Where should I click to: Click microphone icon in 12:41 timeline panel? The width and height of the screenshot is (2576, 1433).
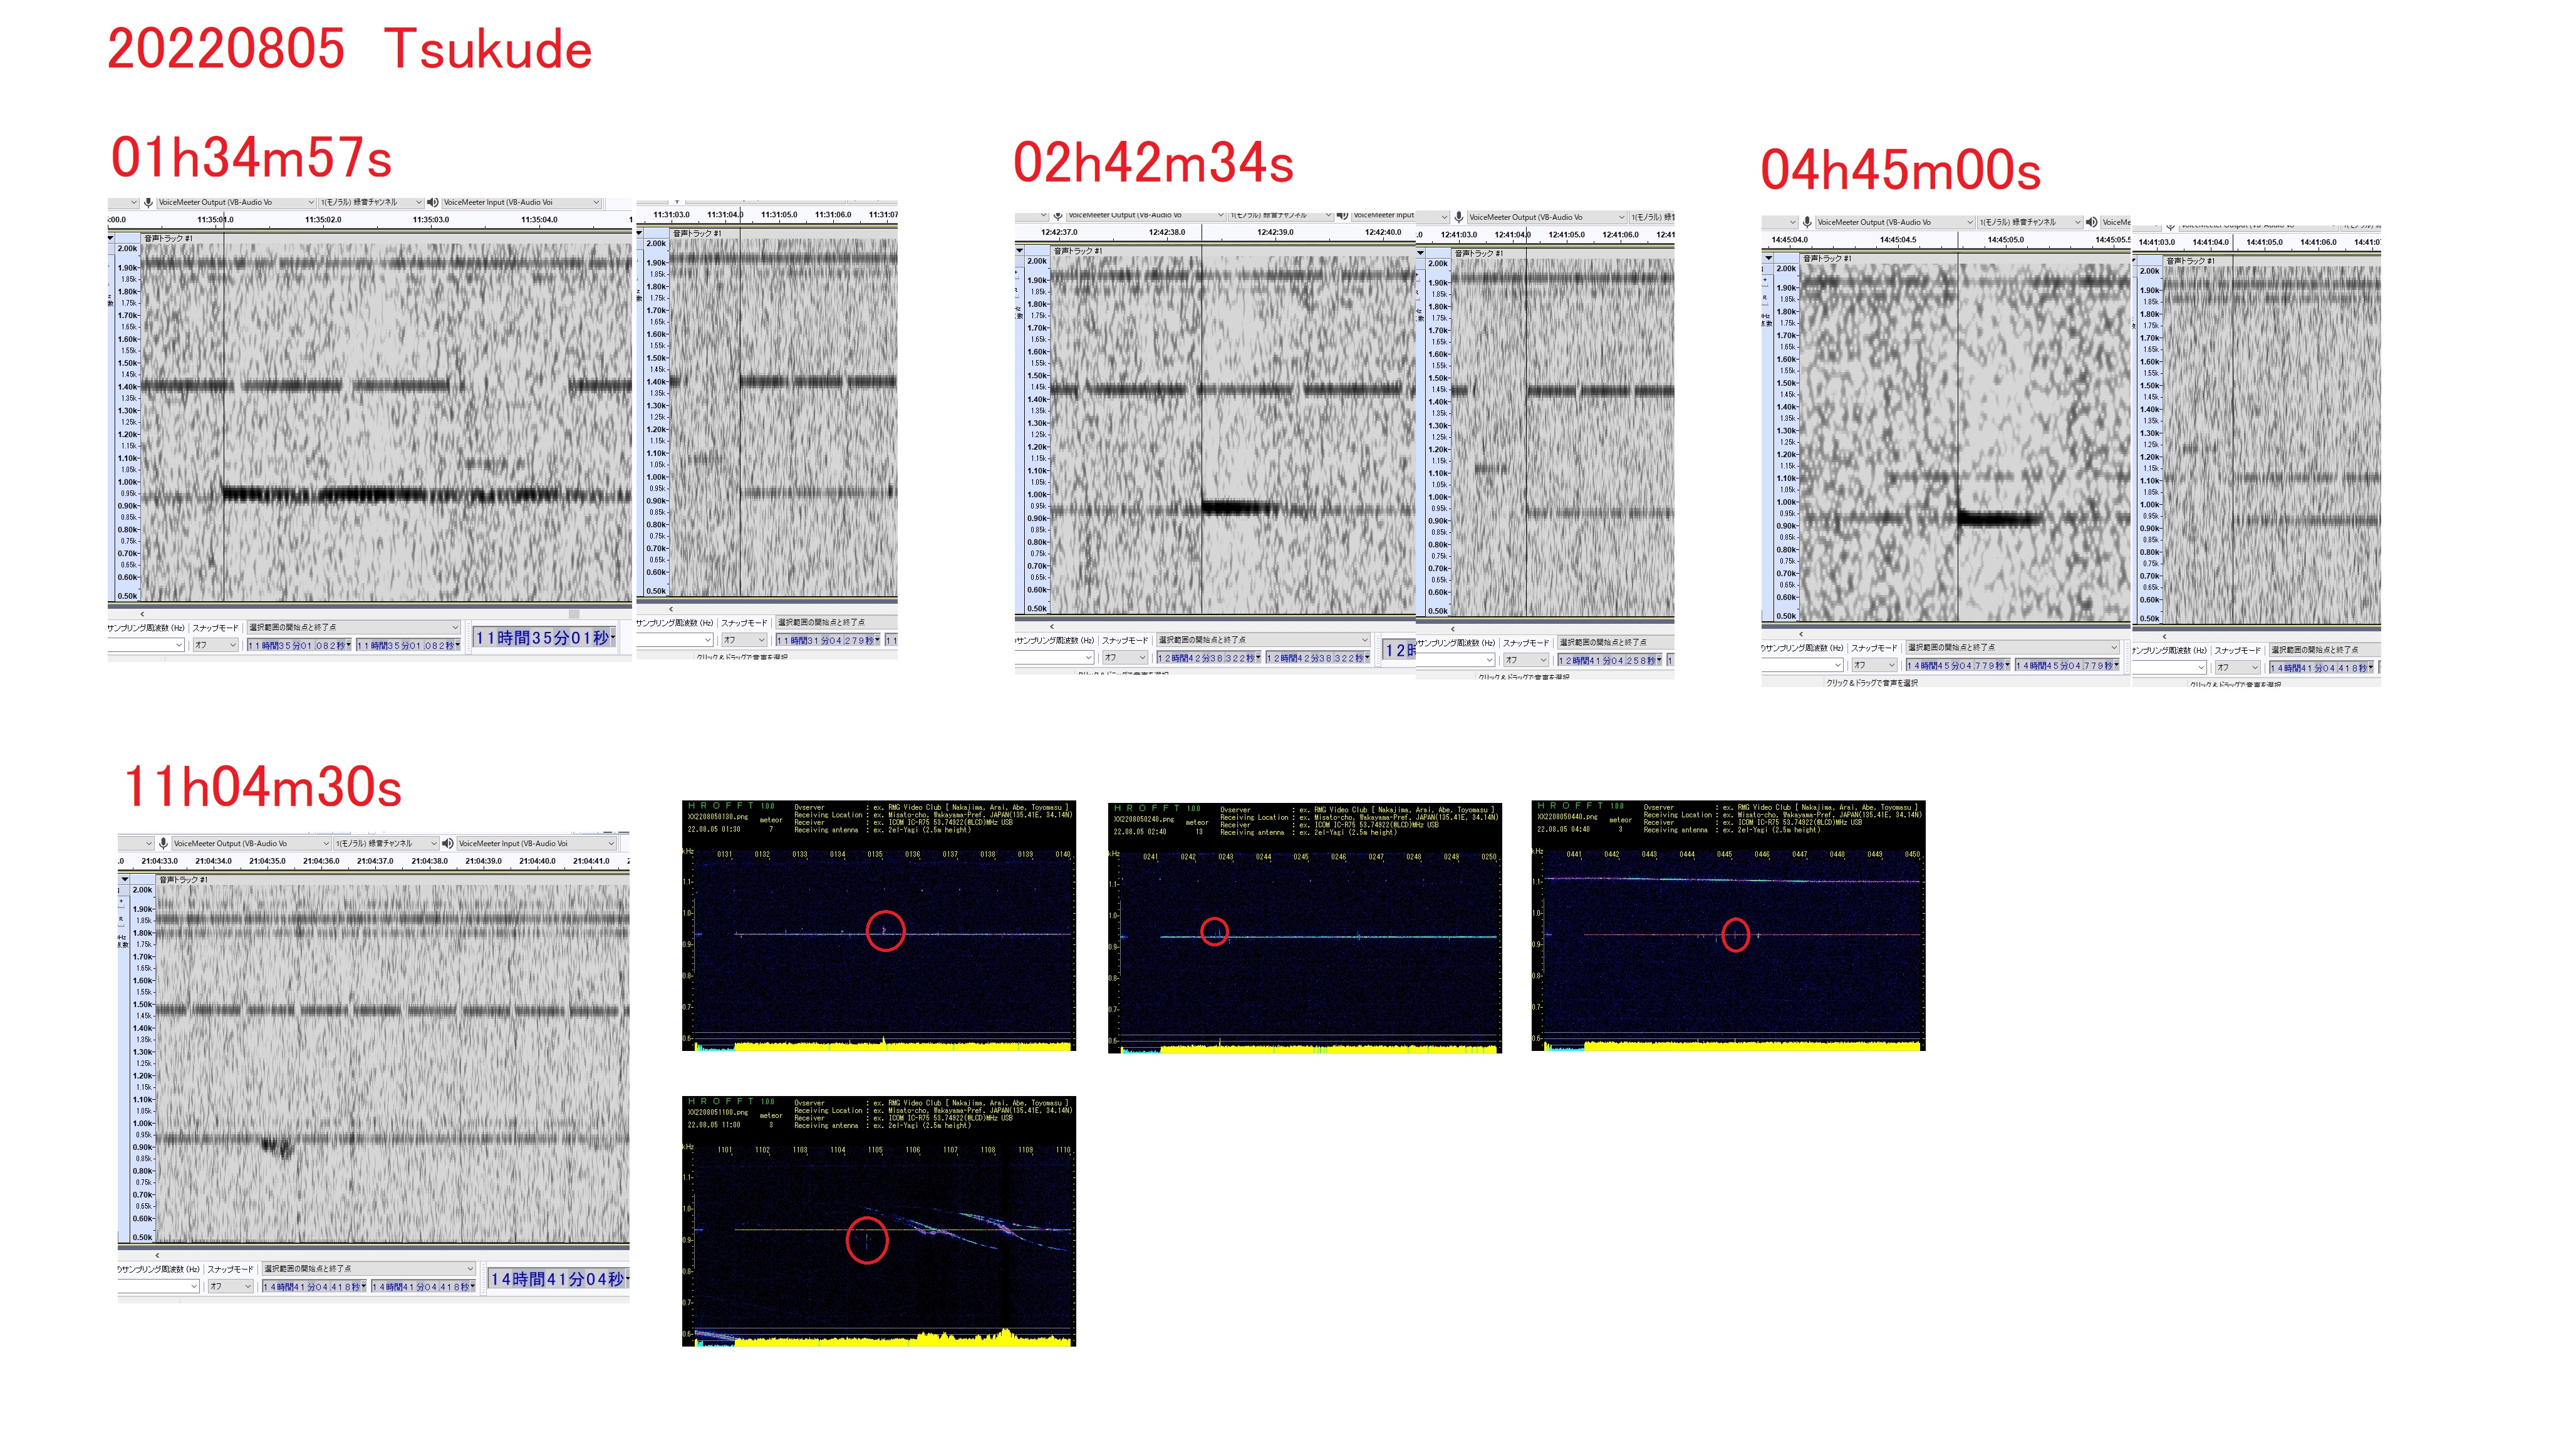pyautogui.click(x=1459, y=217)
